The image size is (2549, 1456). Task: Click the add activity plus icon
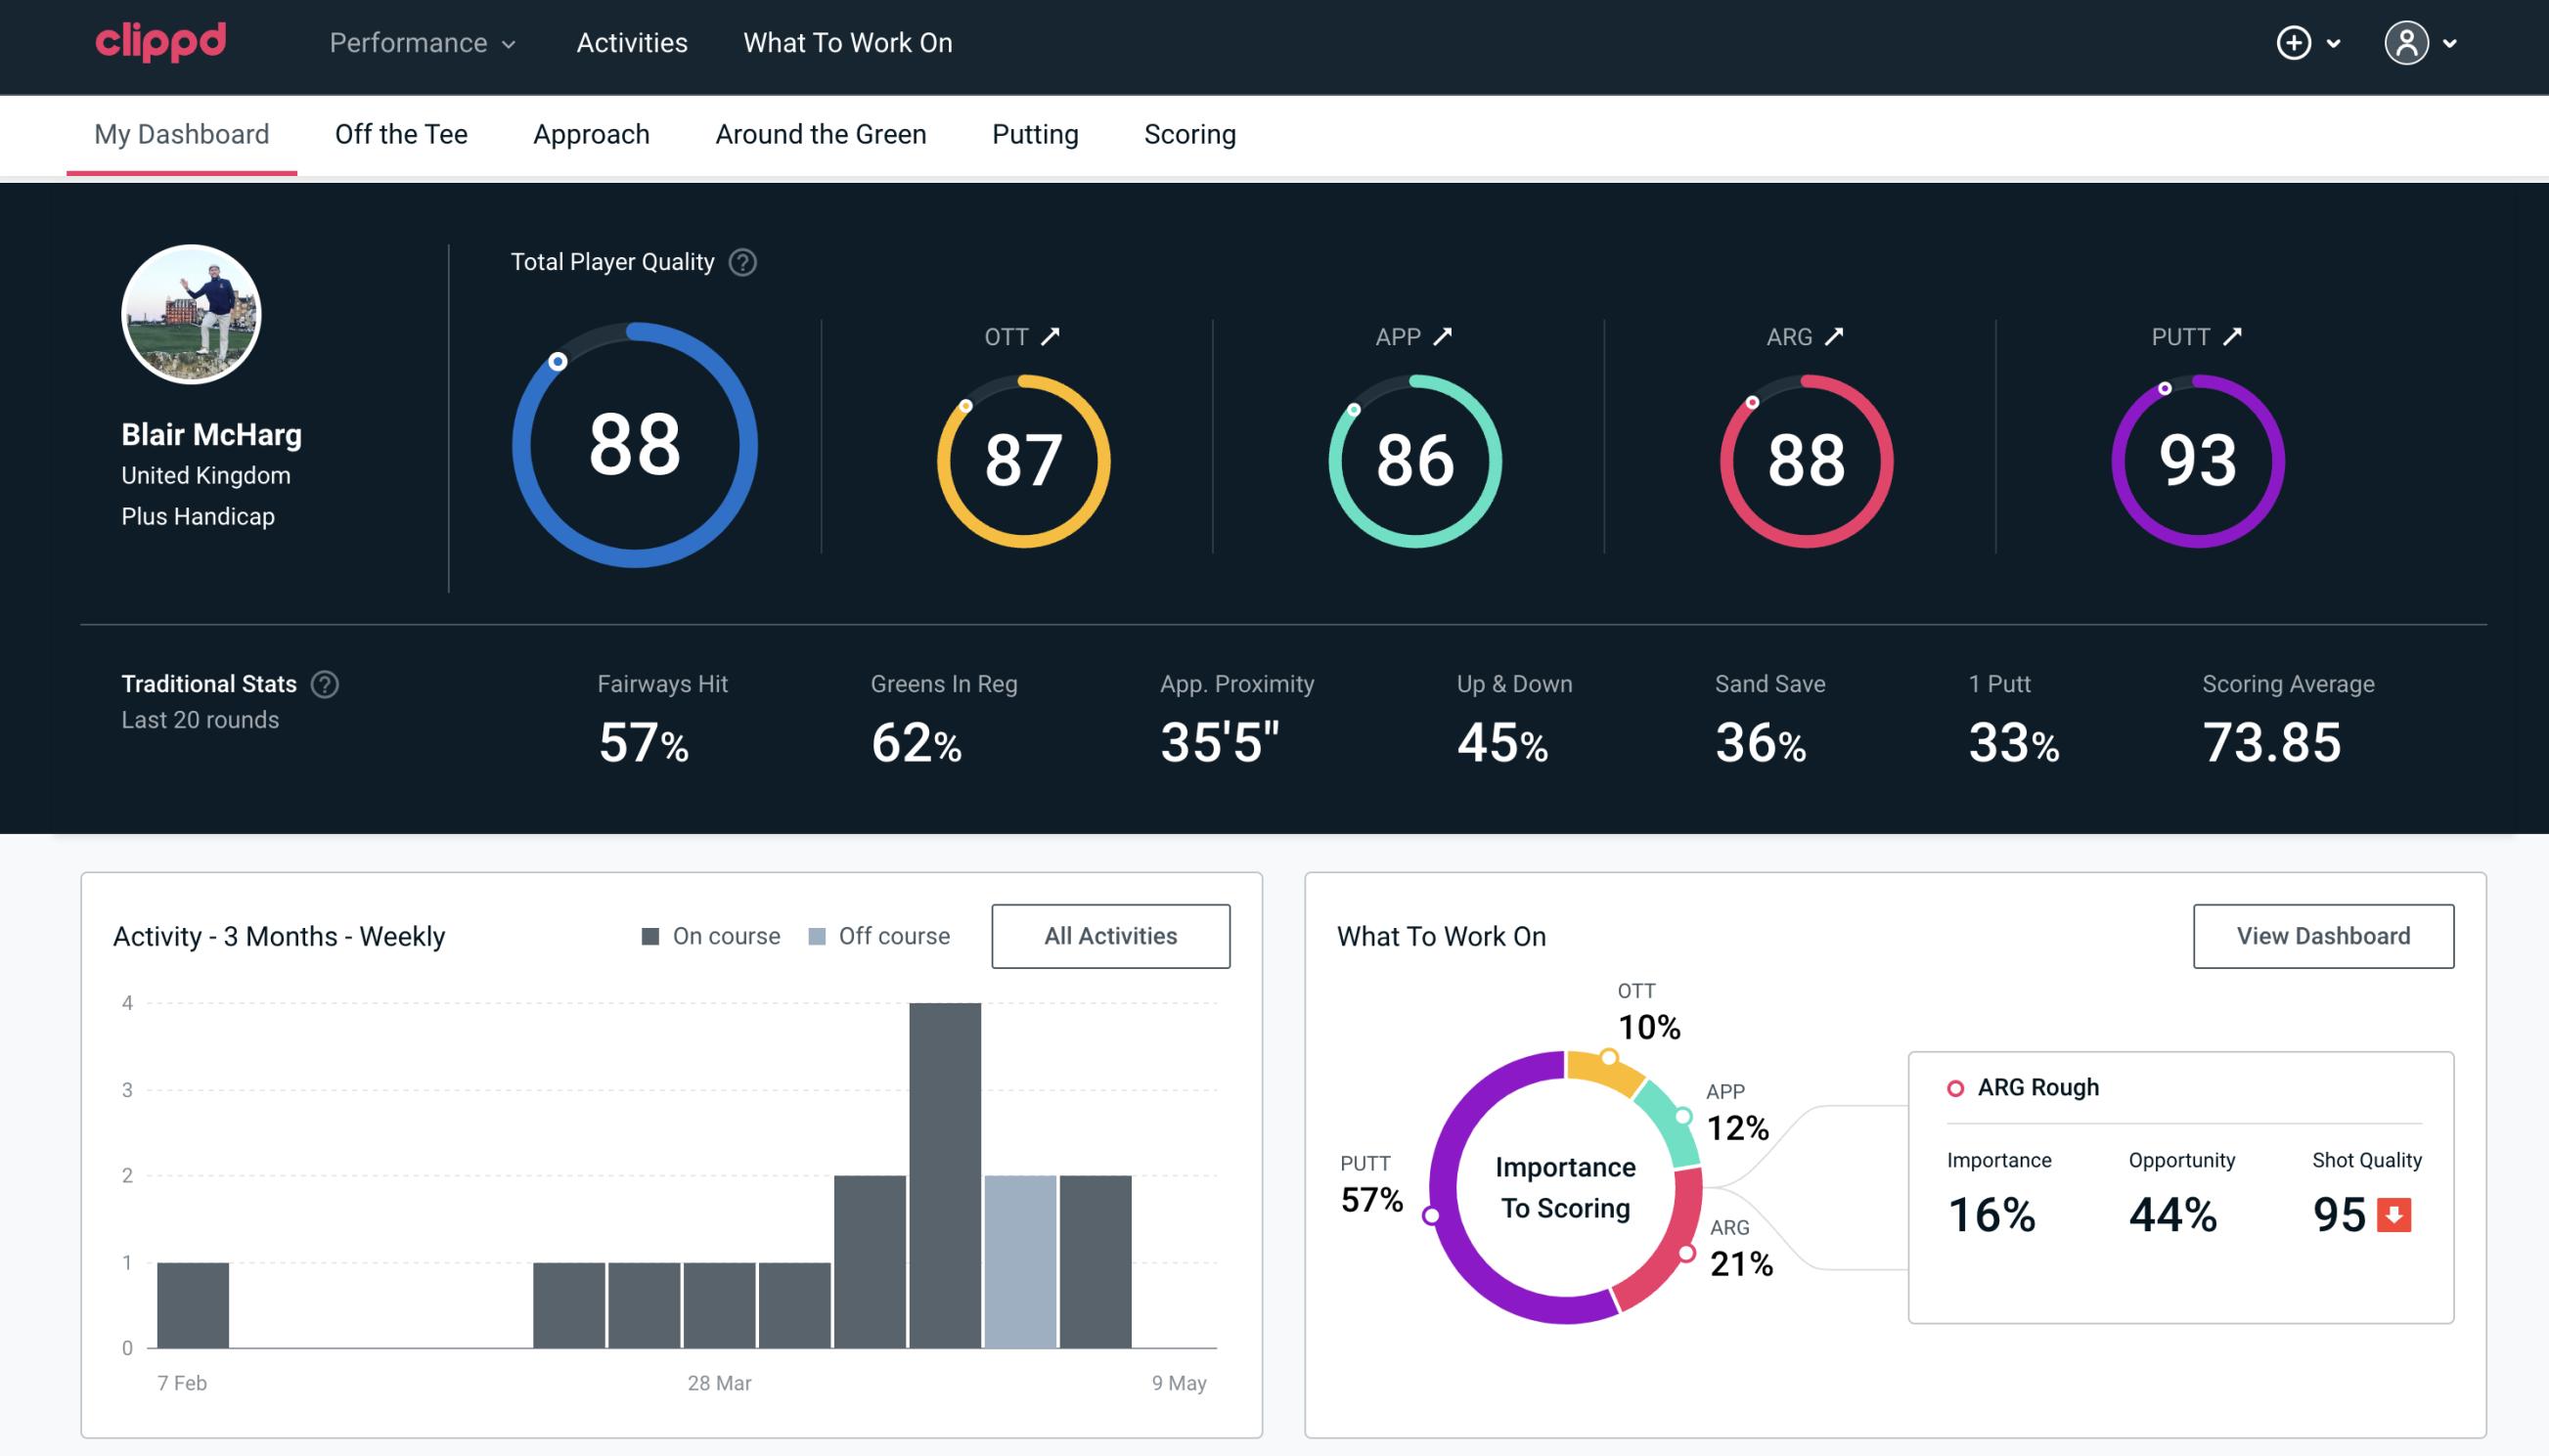coord(2295,44)
